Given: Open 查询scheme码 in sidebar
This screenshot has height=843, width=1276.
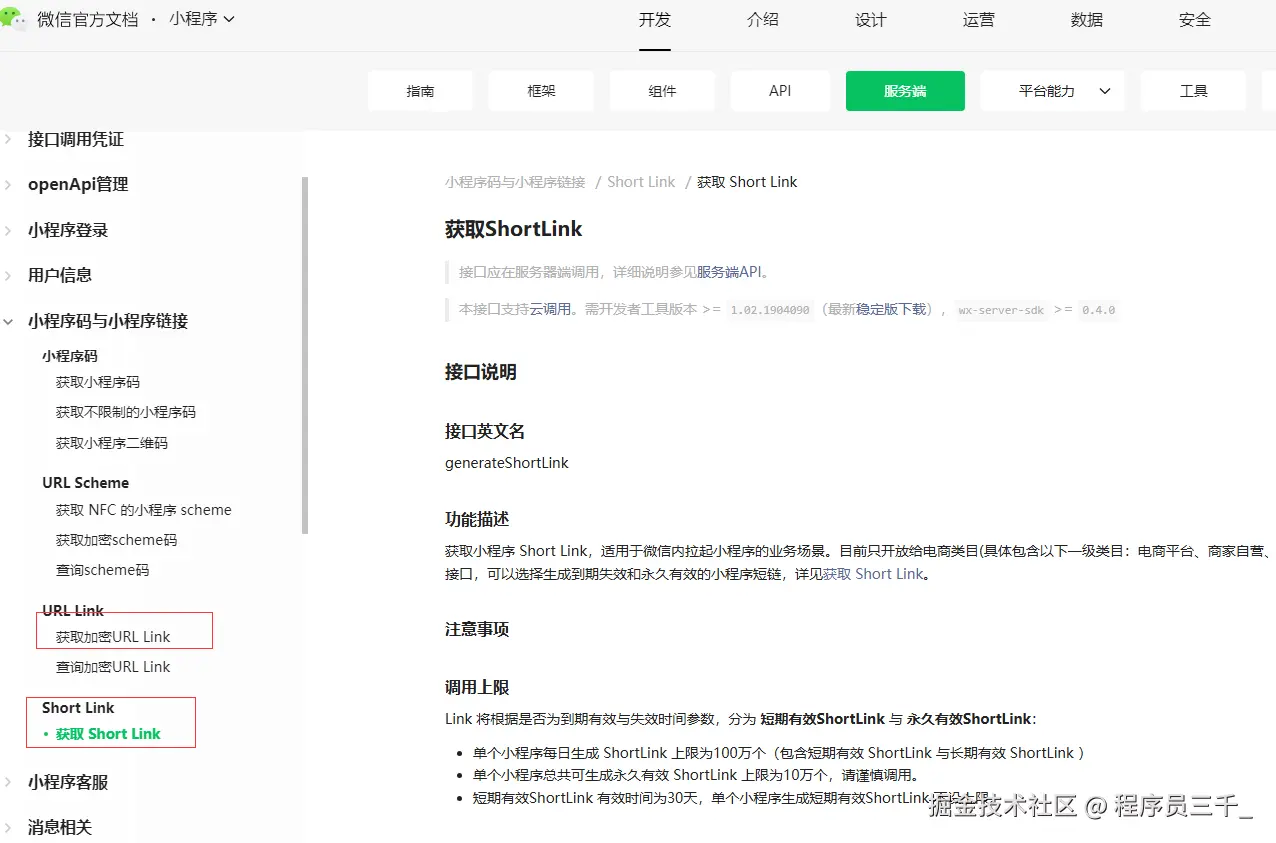Looking at the screenshot, I should tap(103, 570).
